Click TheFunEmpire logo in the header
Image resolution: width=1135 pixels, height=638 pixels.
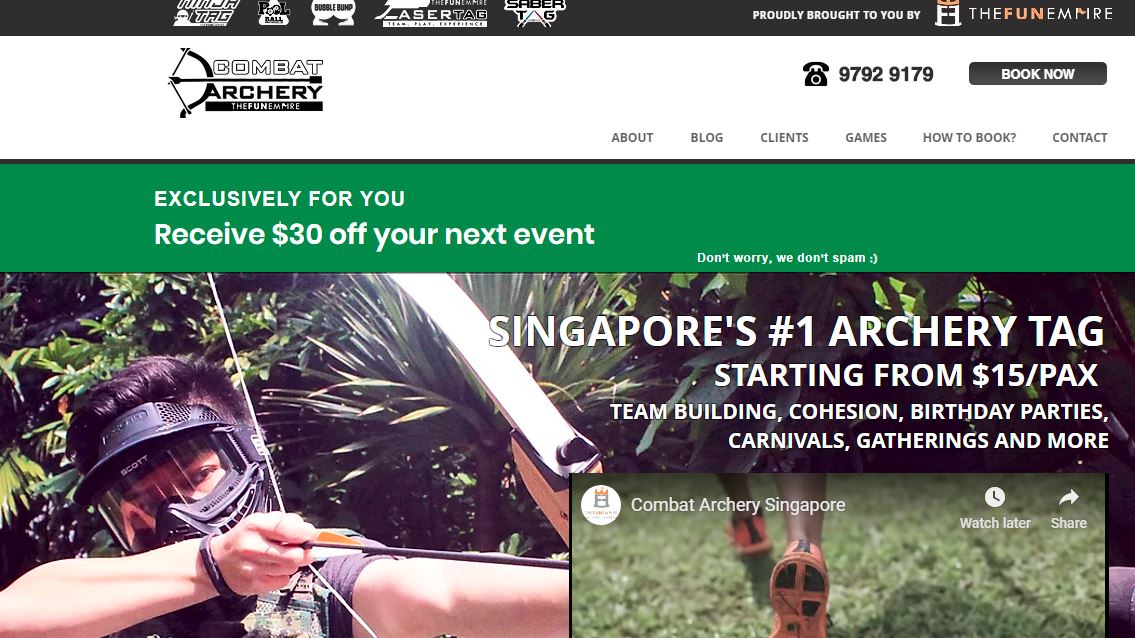click(x=1024, y=14)
